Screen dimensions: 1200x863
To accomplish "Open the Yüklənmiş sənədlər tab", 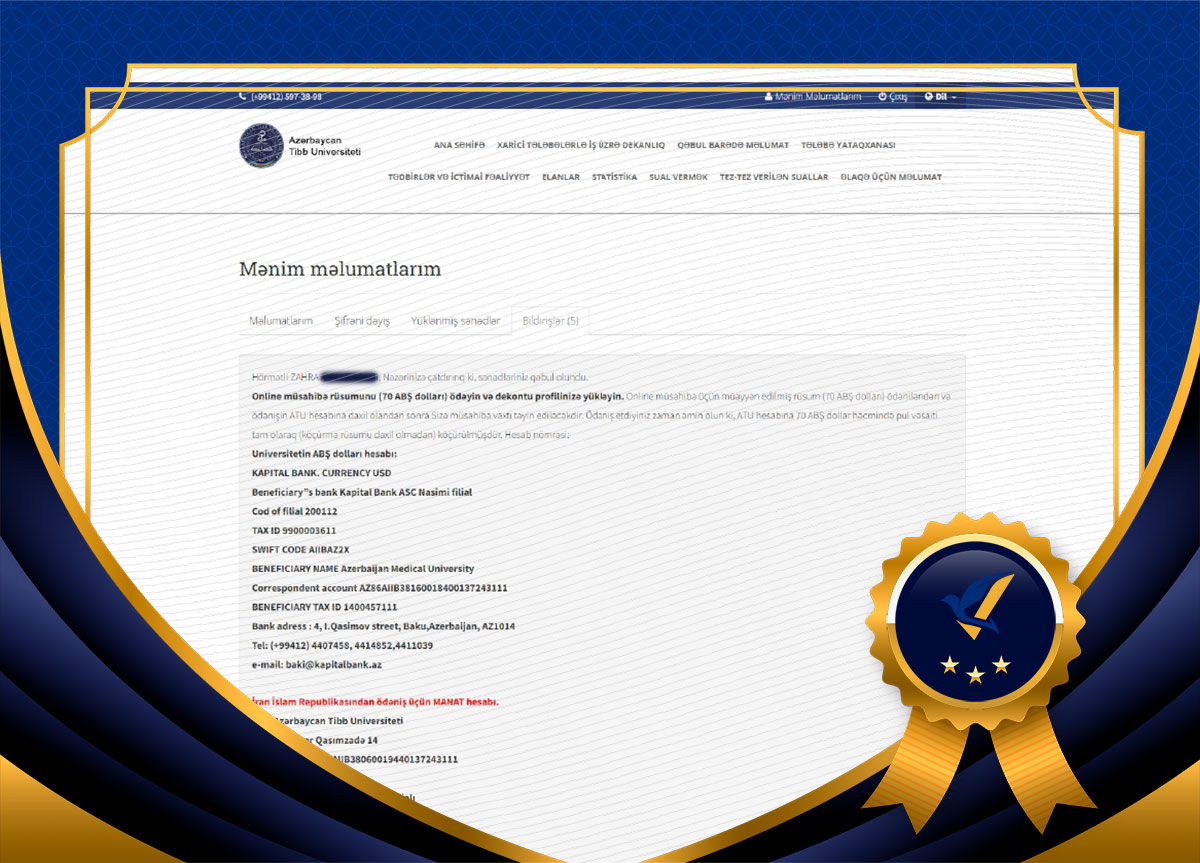I will coord(455,321).
